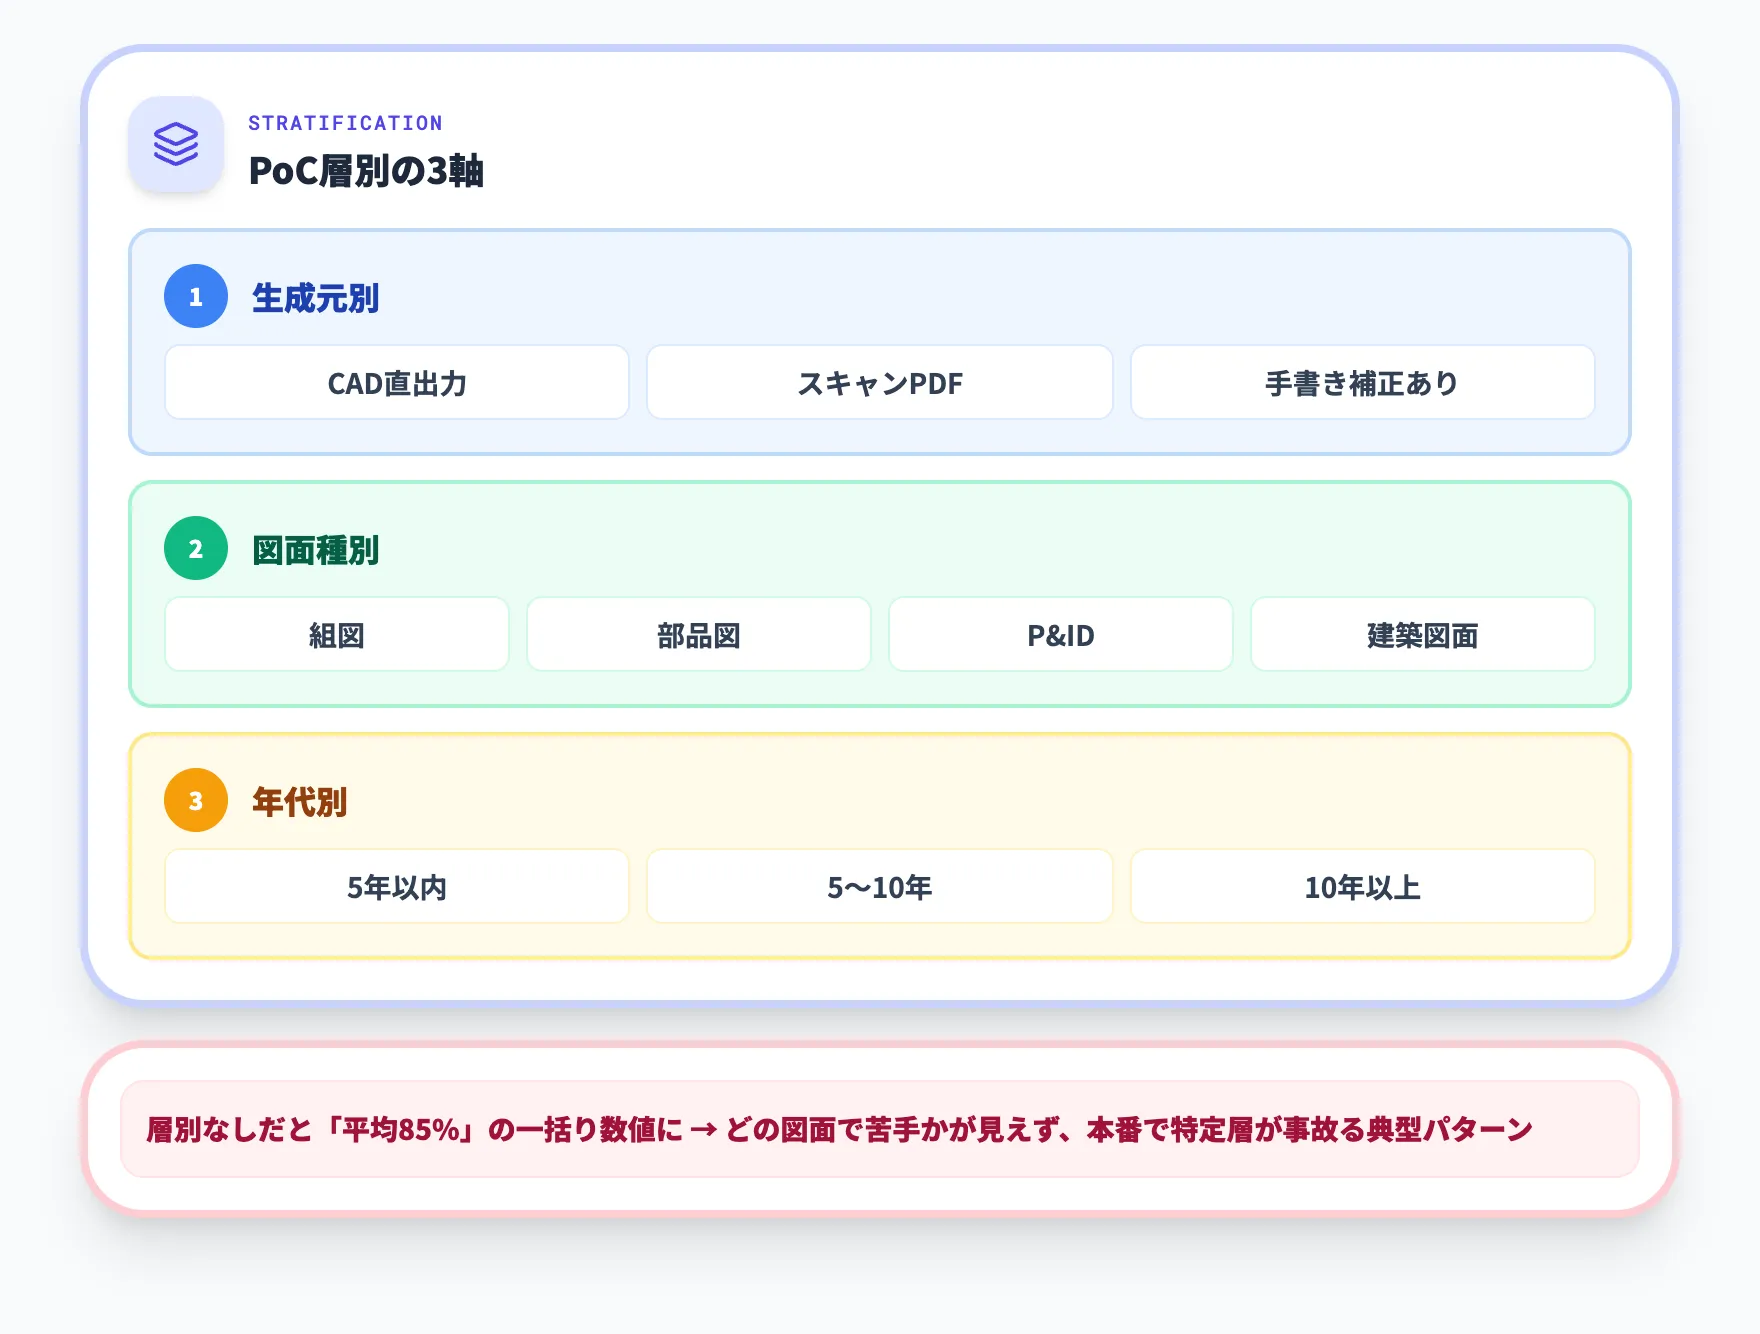The width and height of the screenshot is (1760, 1334).
Task: Select the orange number 3 badge
Action: click(195, 801)
